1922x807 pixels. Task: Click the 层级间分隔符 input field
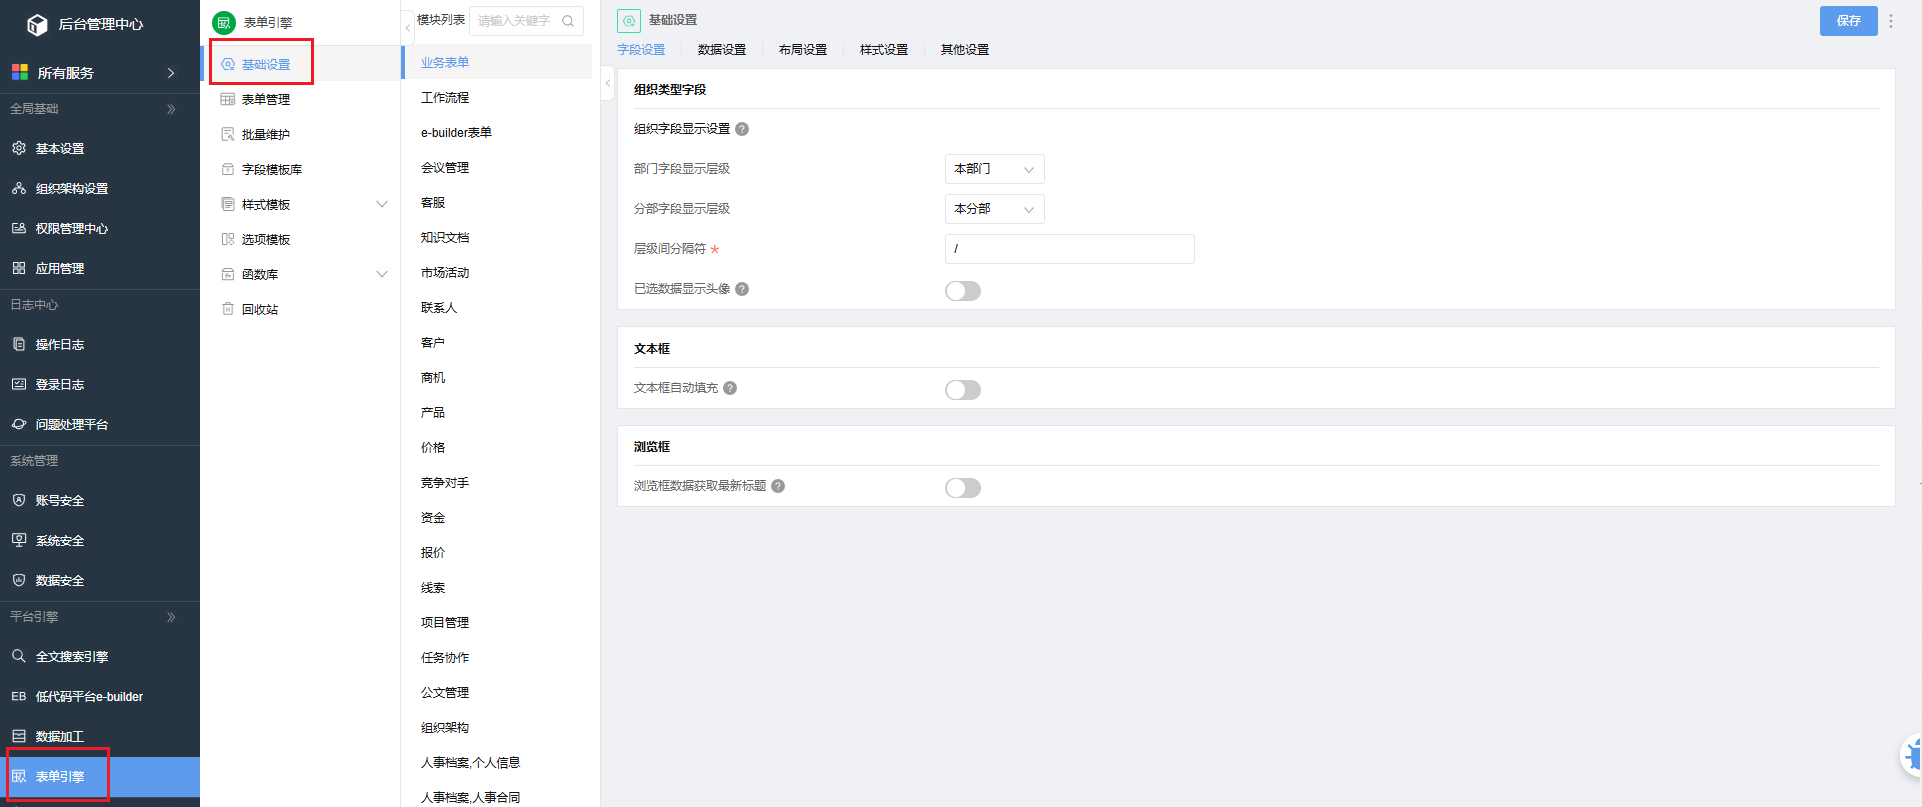[1069, 249]
